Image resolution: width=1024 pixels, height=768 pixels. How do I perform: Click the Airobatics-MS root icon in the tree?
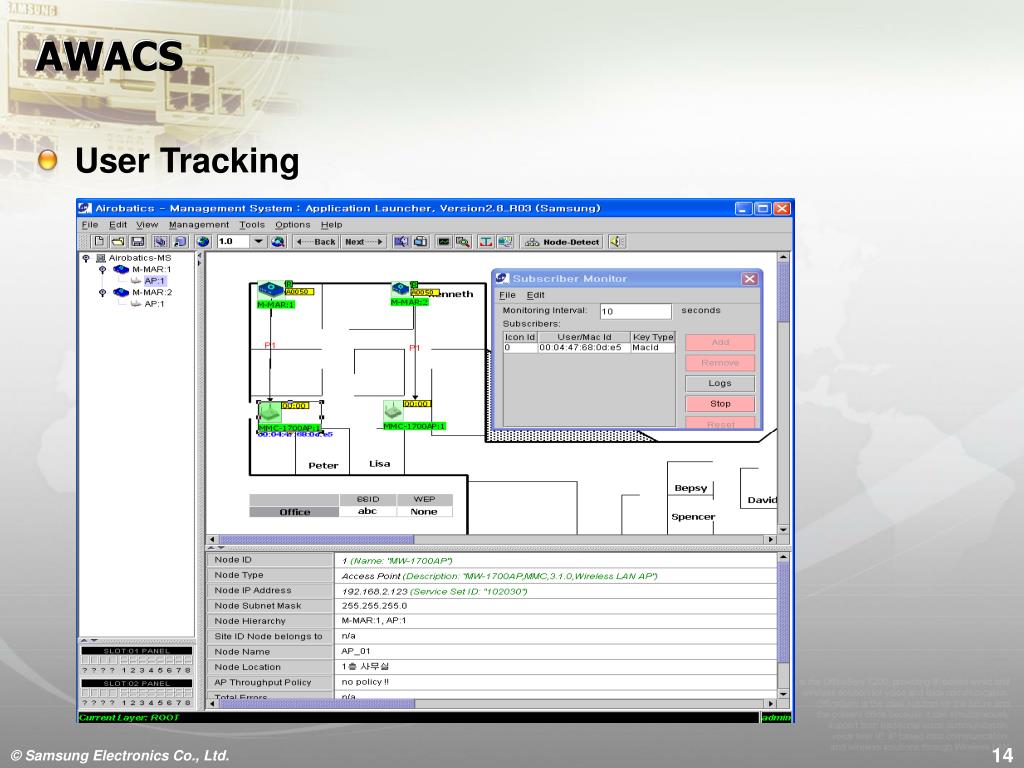point(101,258)
